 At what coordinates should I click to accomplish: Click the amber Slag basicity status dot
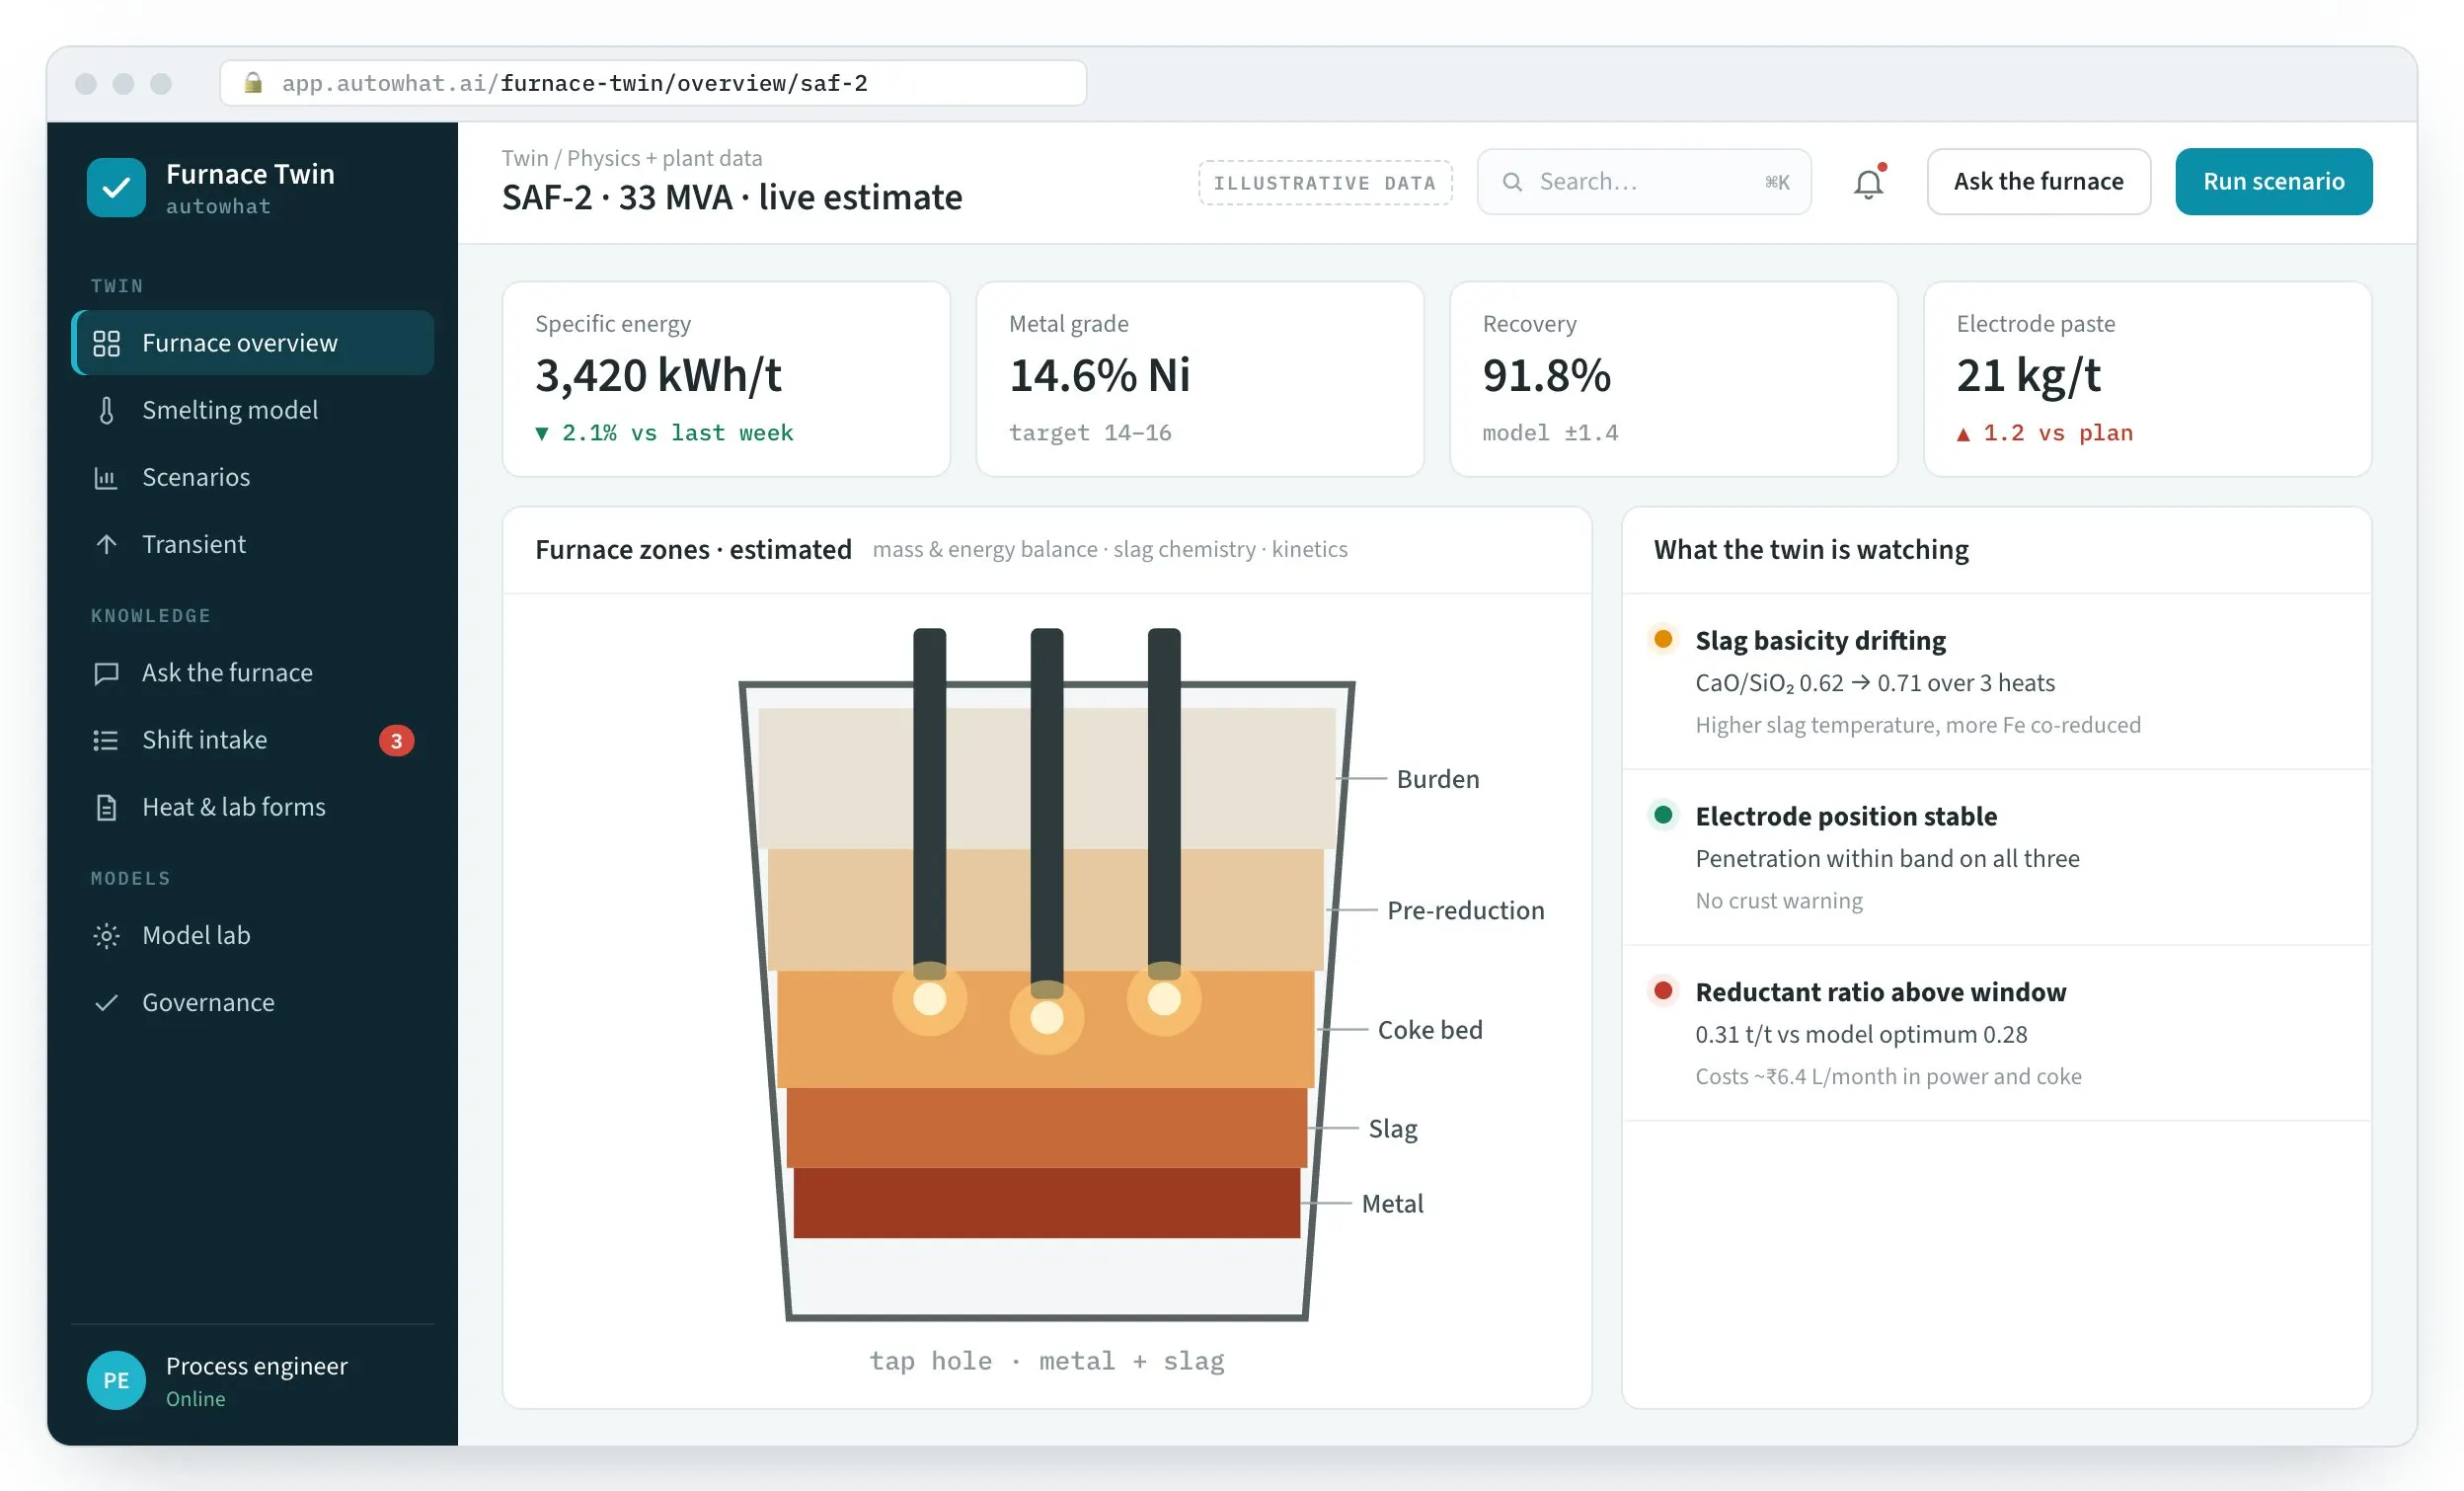(1663, 639)
